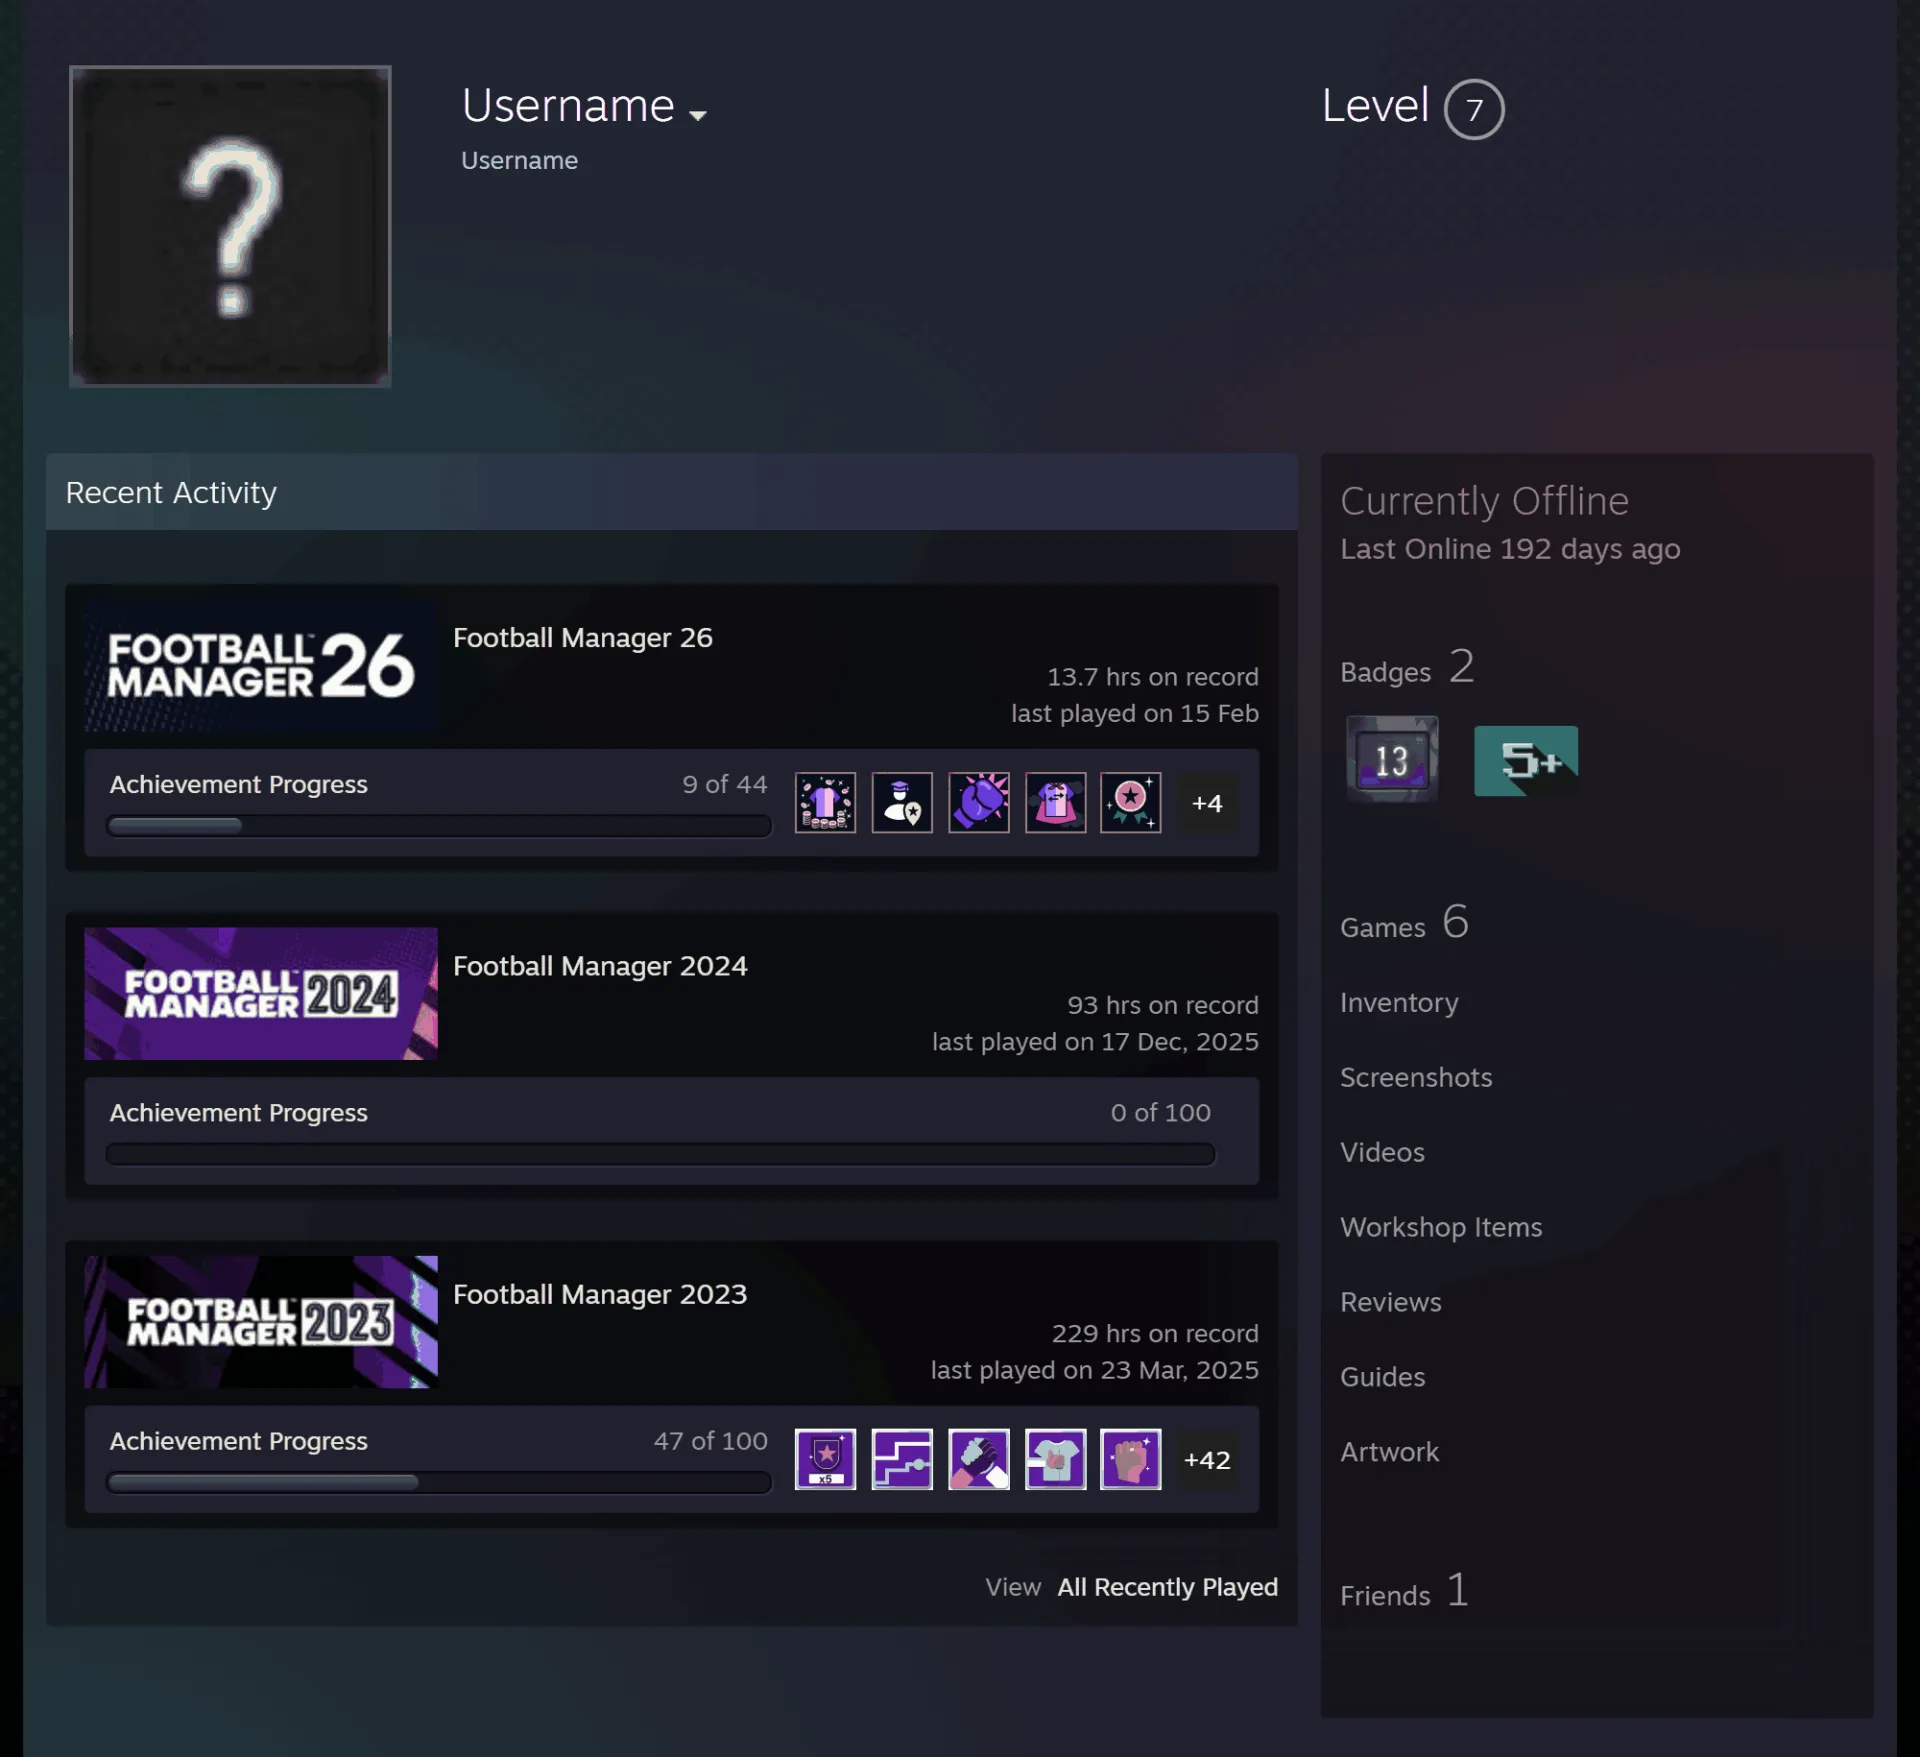Open the t-shirt achievement icon in Football Manager 2023

pyautogui.click(x=1055, y=1459)
